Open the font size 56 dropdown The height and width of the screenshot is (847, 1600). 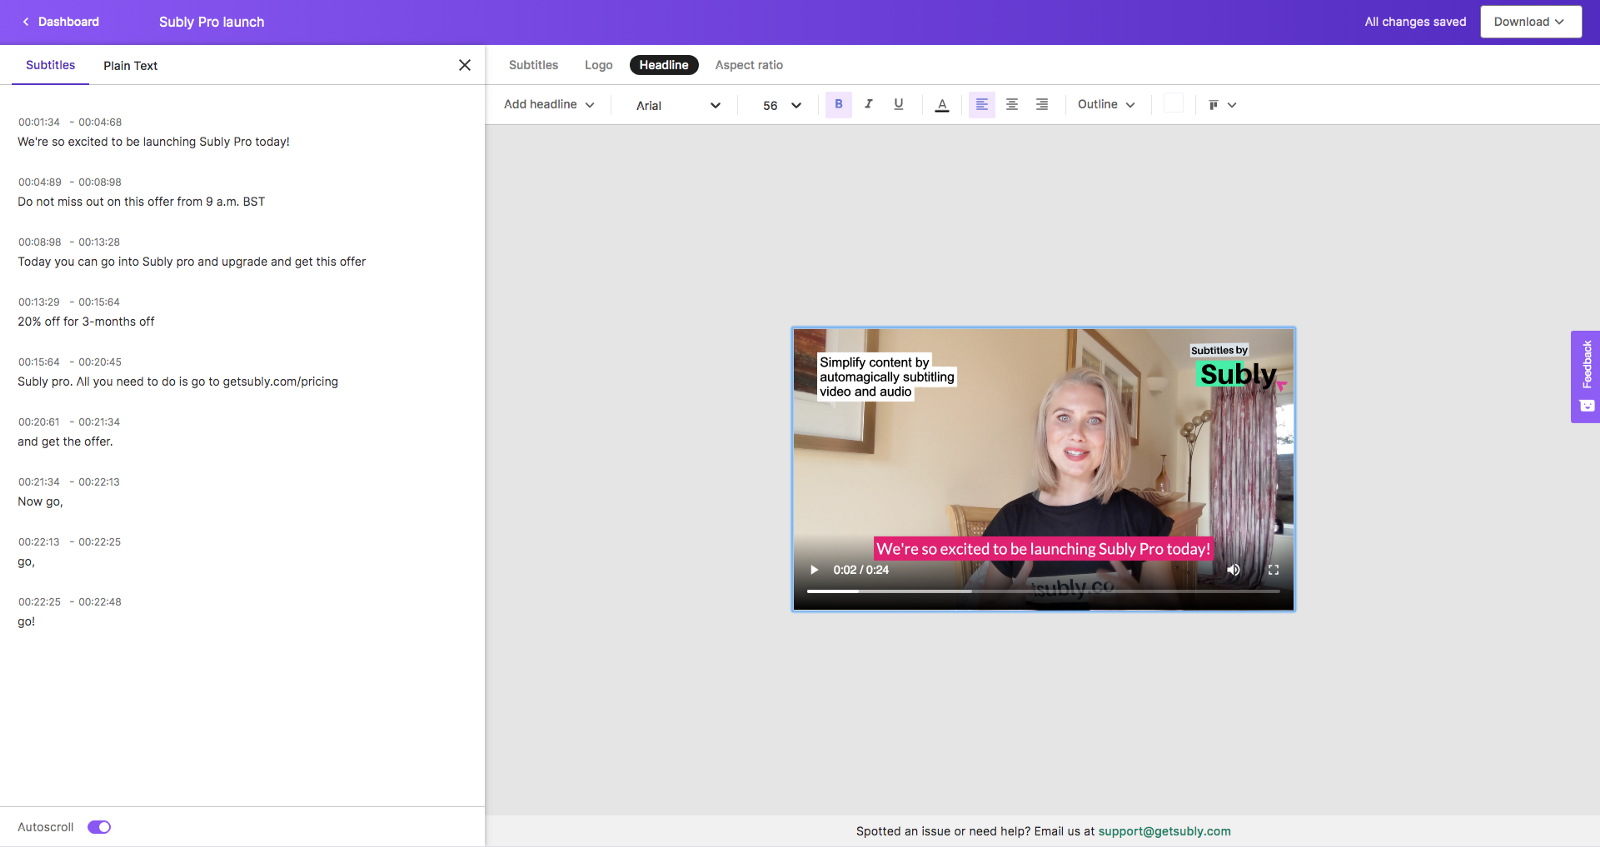tap(781, 105)
